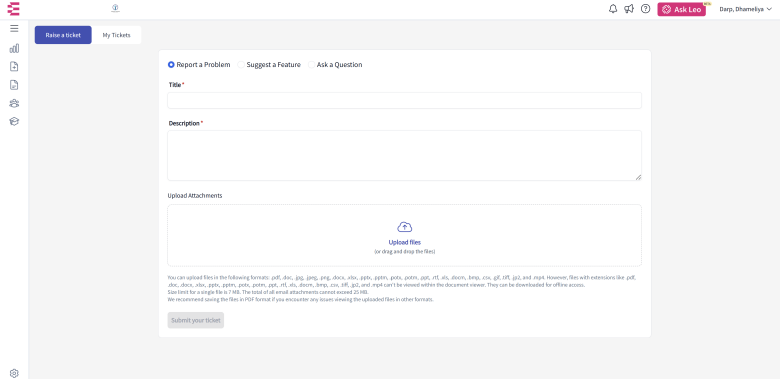Click the small organization logo in header
This screenshot has width=780, height=379.
(x=115, y=8)
